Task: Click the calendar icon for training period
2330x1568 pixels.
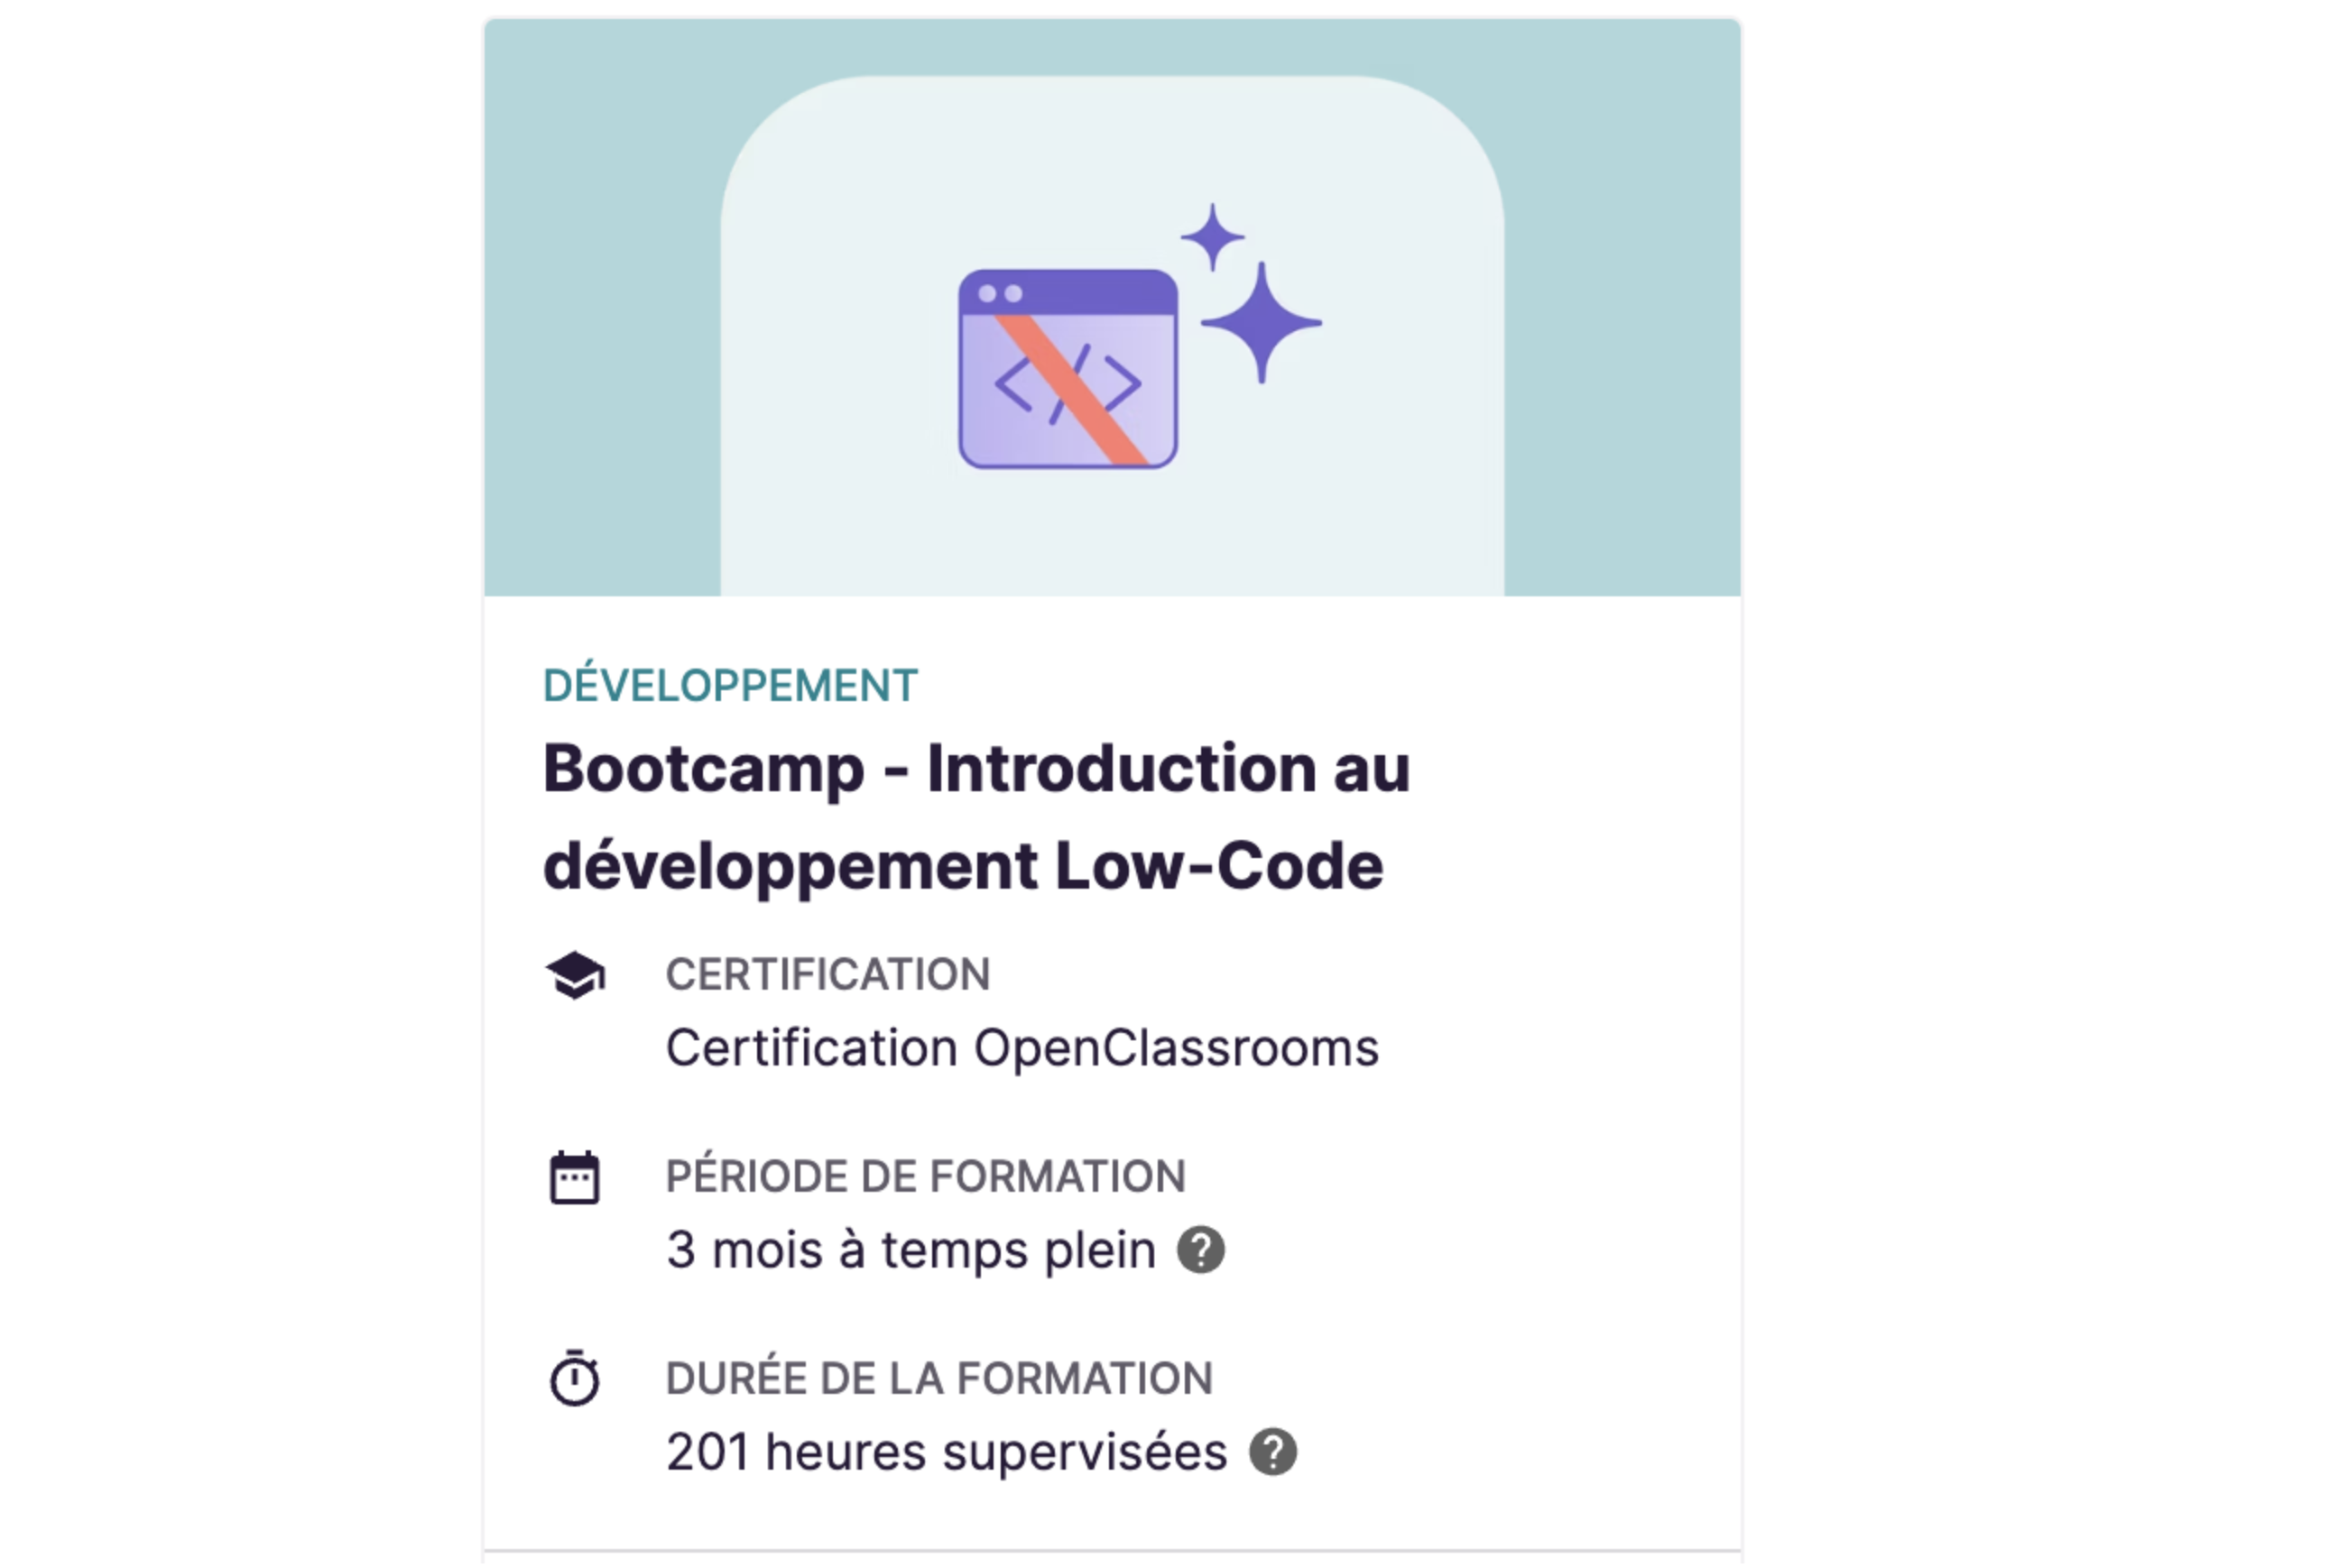Action: 574,1177
